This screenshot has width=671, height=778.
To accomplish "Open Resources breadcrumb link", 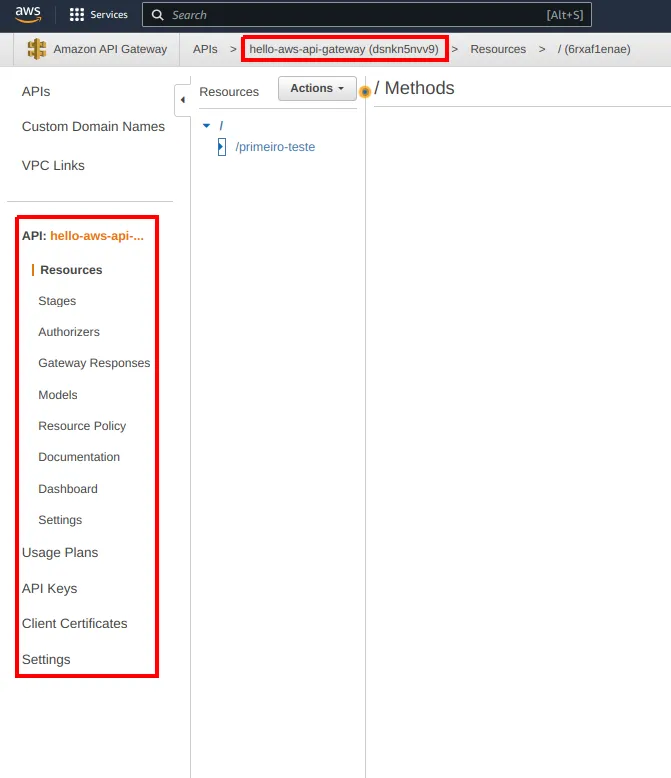I will (x=498, y=49).
